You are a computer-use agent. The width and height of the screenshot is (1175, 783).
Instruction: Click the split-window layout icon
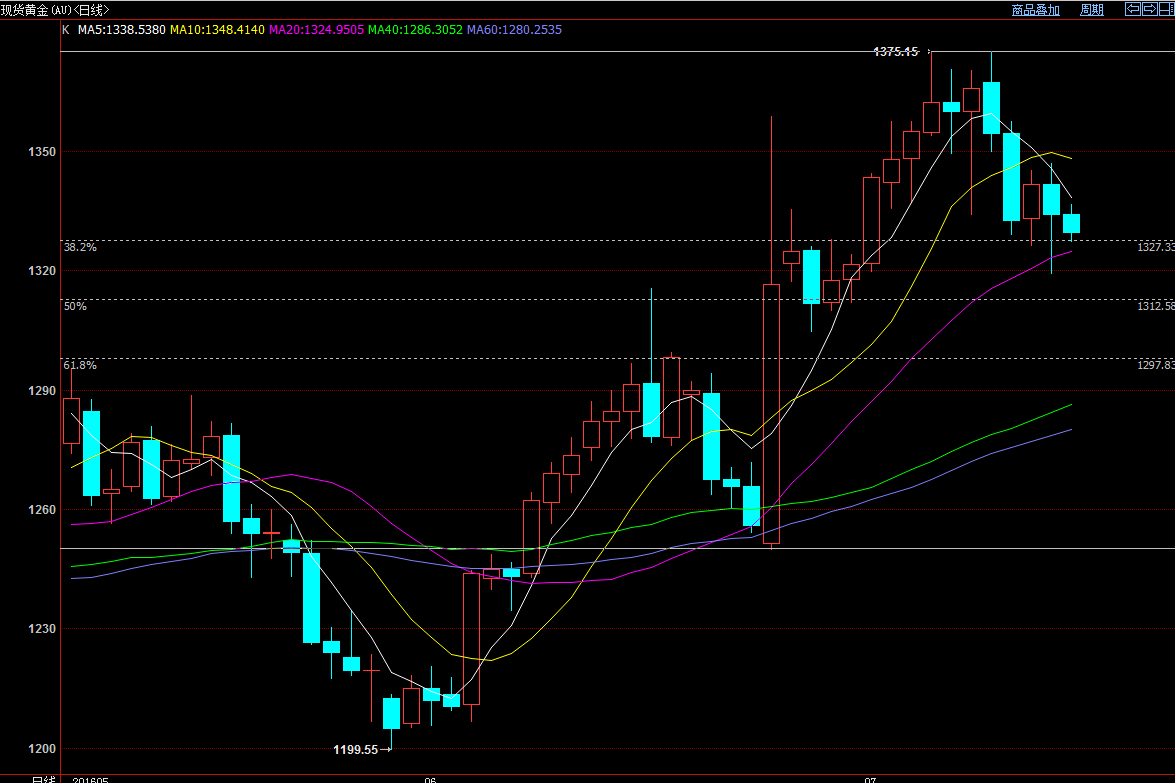coord(1166,9)
